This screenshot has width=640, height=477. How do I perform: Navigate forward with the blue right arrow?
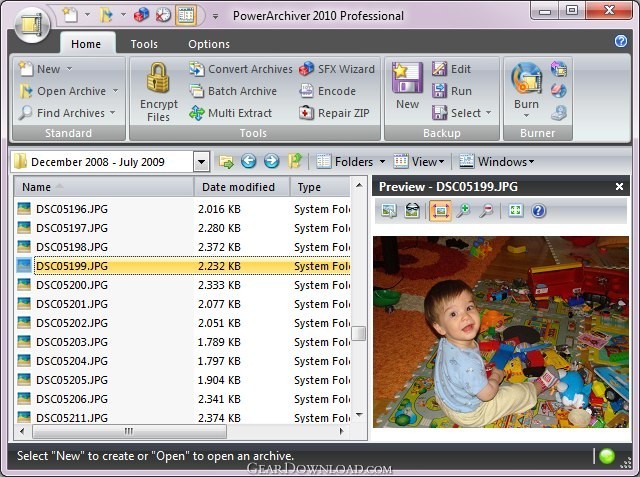271,161
